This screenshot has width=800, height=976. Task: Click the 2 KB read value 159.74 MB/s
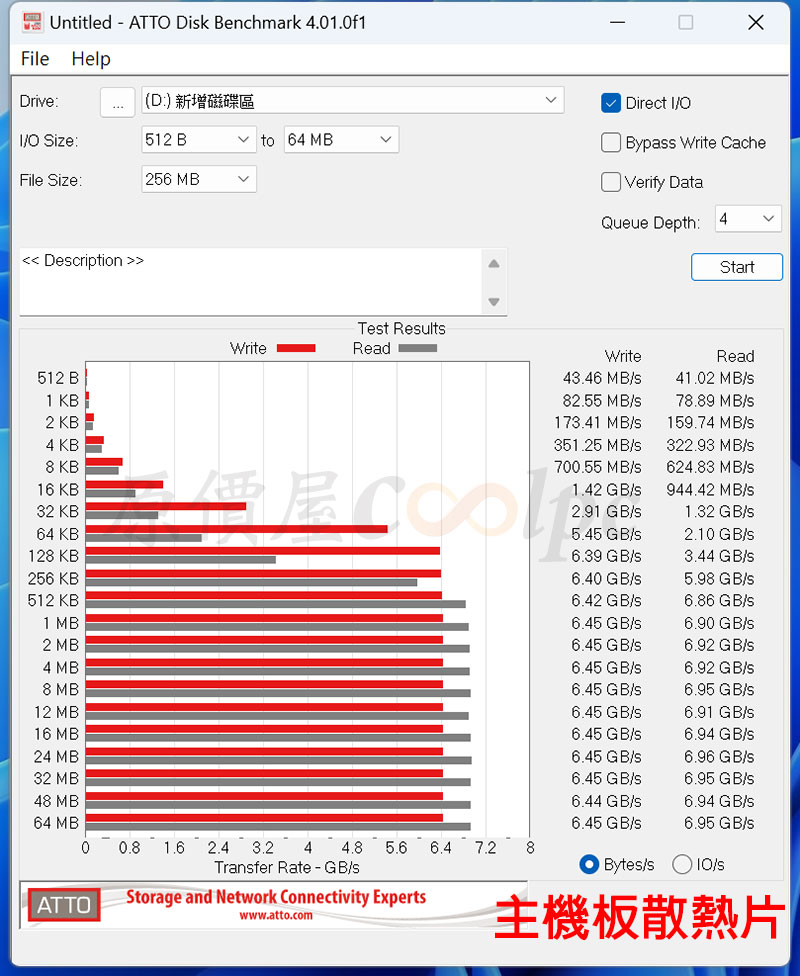(x=710, y=423)
